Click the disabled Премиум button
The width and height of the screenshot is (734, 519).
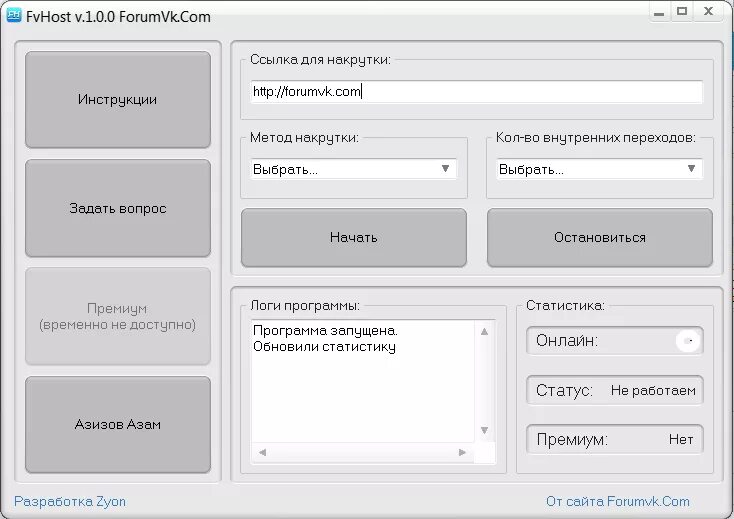coord(117,316)
